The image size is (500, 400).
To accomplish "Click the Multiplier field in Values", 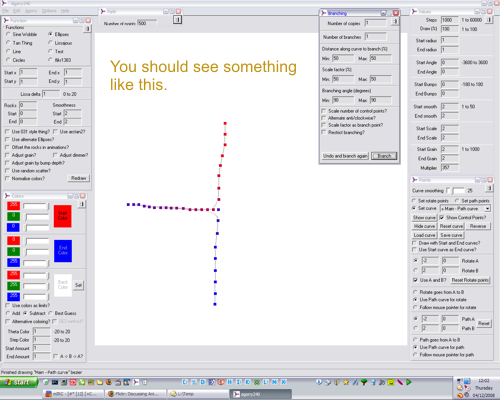I will pos(450,168).
